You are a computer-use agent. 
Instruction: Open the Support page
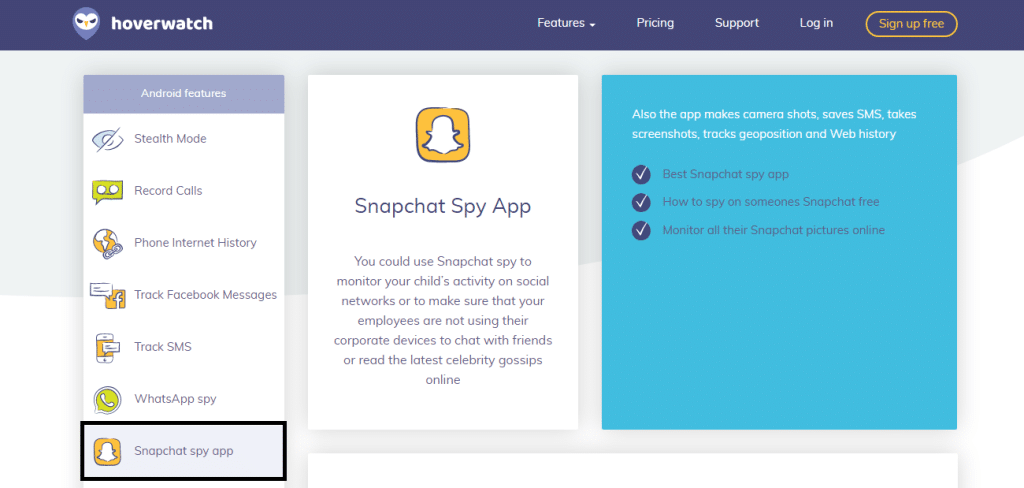(x=737, y=23)
